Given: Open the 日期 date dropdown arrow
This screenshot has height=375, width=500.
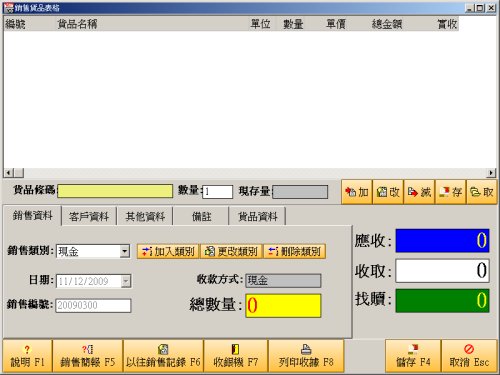Looking at the screenshot, I should [x=126, y=281].
